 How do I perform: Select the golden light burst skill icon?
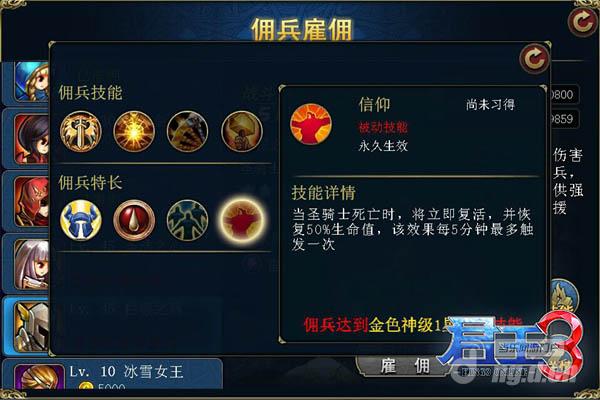(x=134, y=131)
